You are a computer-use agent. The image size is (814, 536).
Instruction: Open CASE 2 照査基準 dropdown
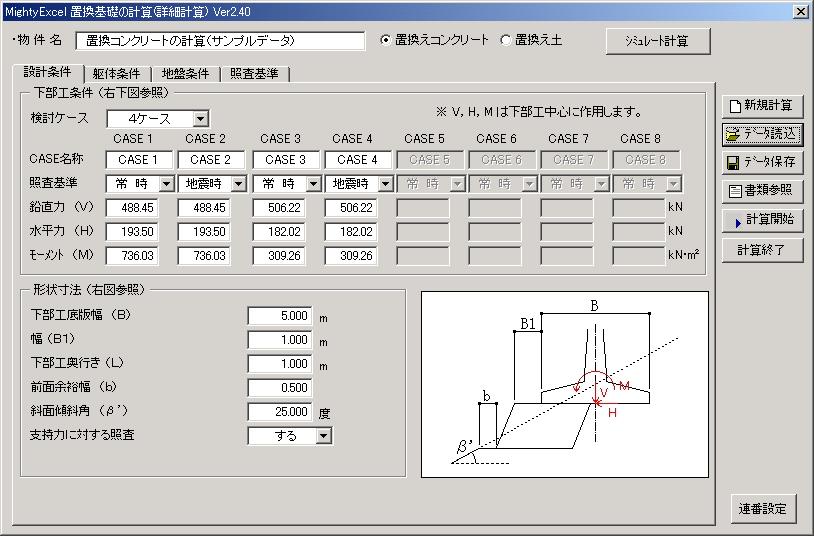(238, 184)
